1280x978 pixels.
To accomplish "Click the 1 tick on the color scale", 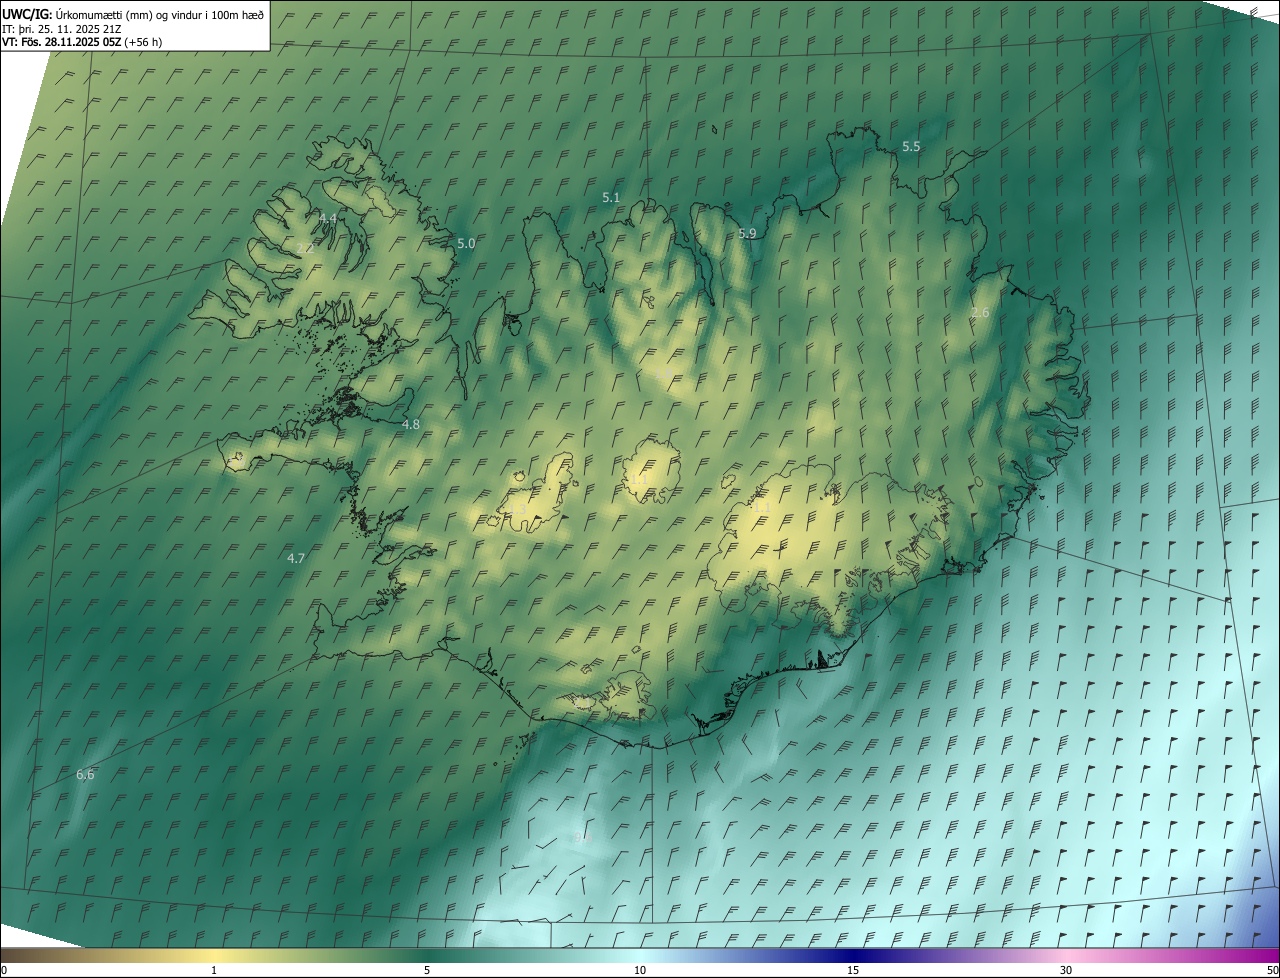I will (x=214, y=970).
